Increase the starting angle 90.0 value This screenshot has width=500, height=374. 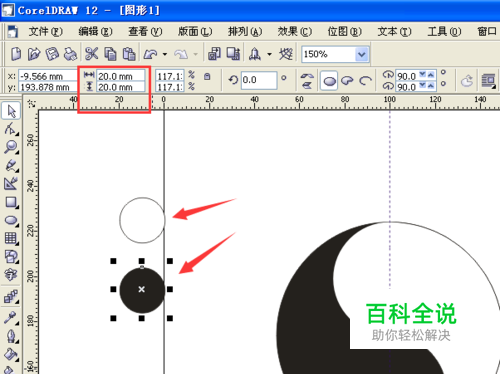coord(431,75)
